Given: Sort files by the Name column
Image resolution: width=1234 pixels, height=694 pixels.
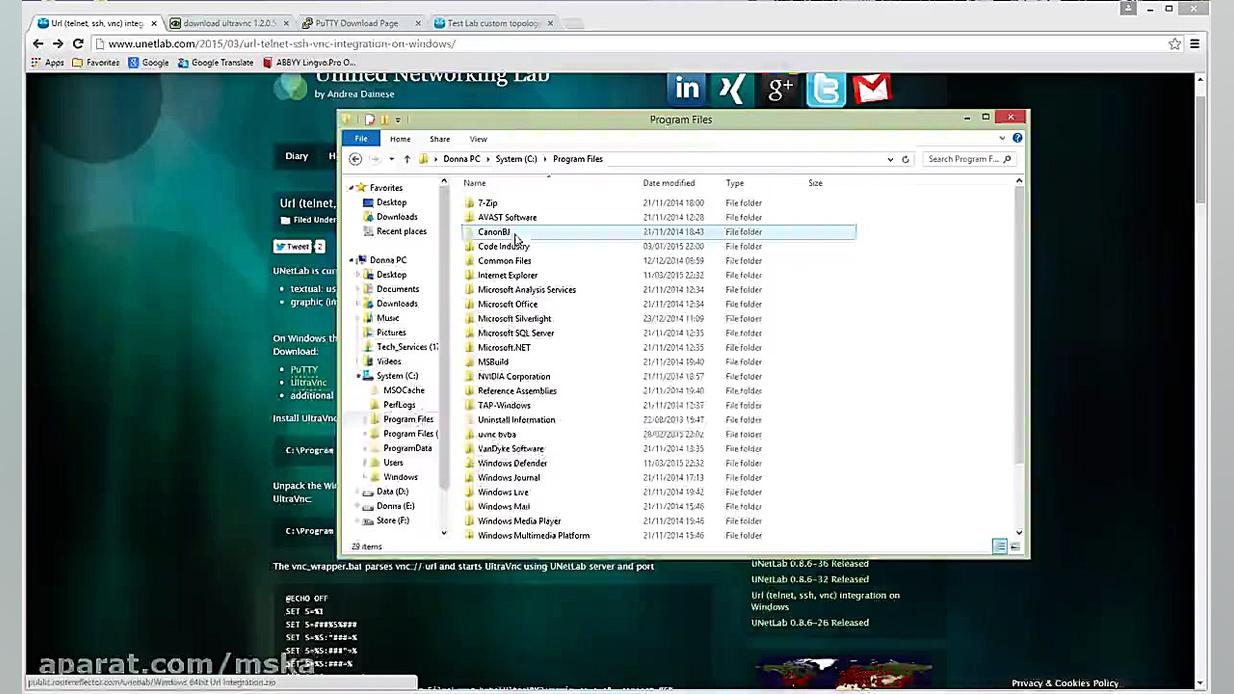Looking at the screenshot, I should pos(474,183).
